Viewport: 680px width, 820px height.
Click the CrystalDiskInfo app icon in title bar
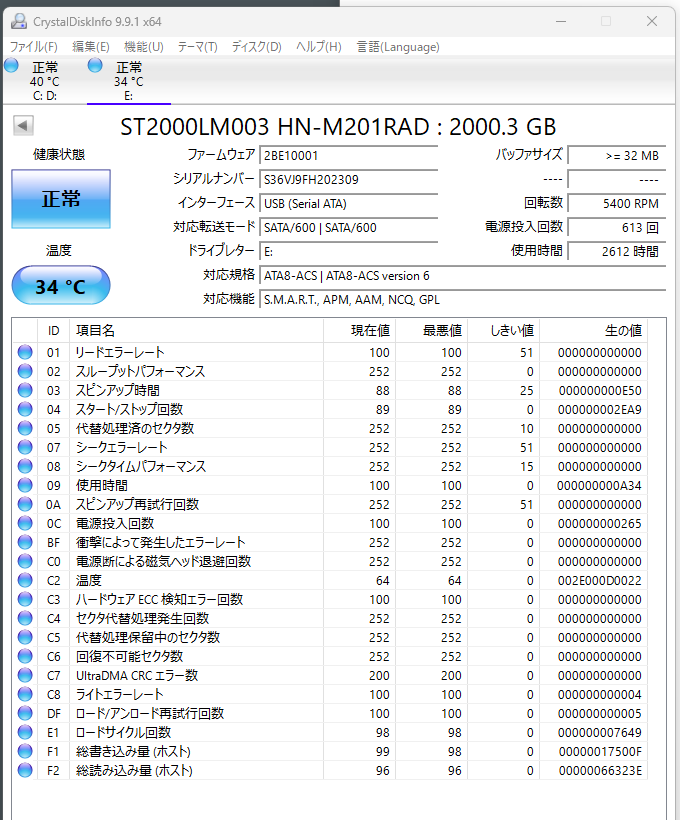click(19, 21)
